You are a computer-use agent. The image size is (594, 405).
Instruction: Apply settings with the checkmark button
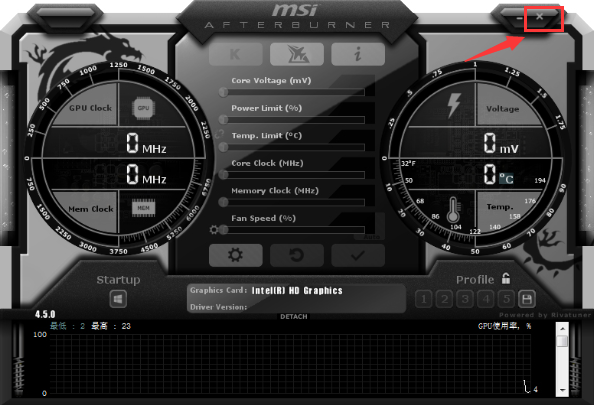(x=358, y=255)
